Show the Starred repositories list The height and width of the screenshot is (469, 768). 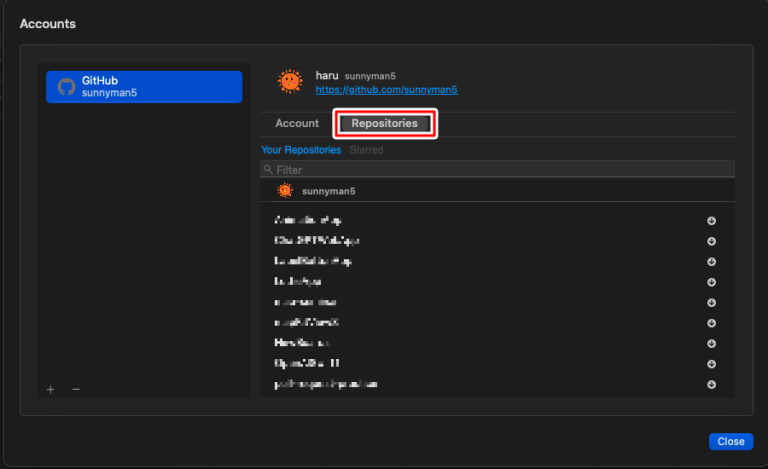[x=366, y=150]
